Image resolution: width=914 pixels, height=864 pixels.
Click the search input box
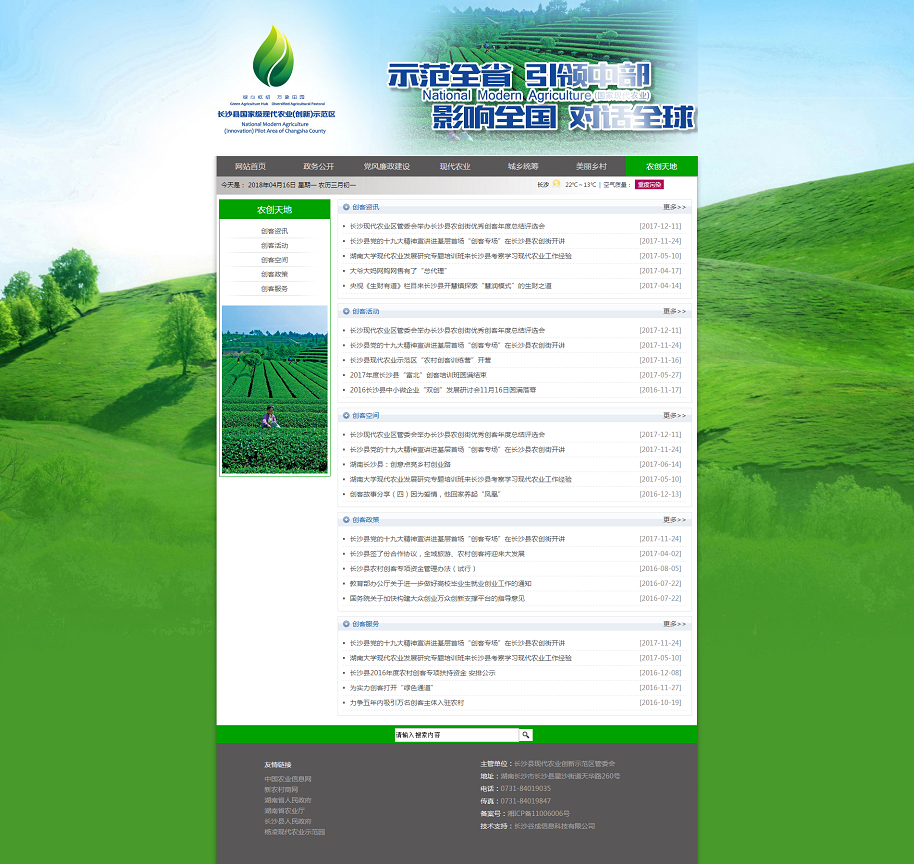[456, 735]
